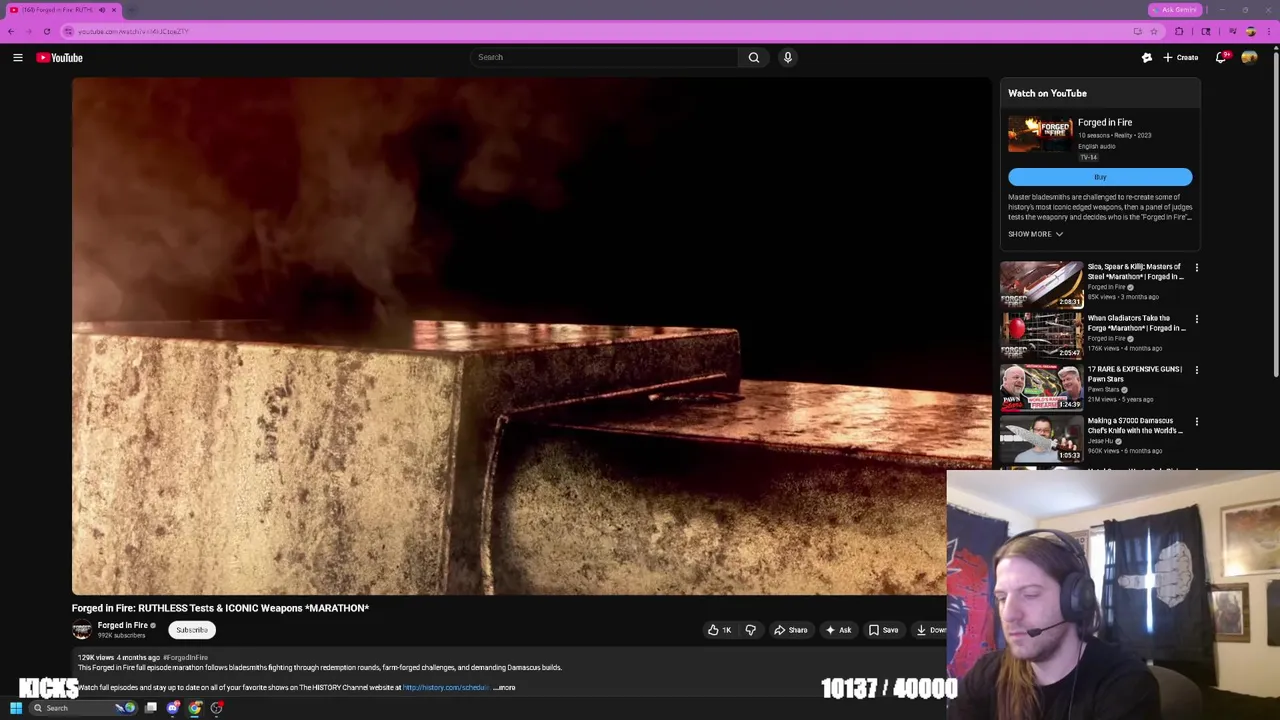1280x720 pixels.
Task: Open browser three-dot menu
Action: point(1271,31)
